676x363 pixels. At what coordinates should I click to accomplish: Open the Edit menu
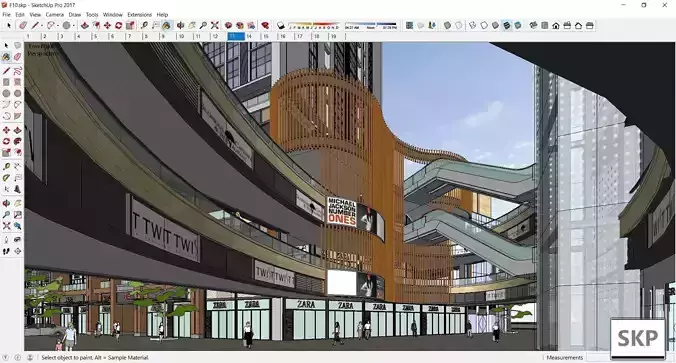point(20,15)
